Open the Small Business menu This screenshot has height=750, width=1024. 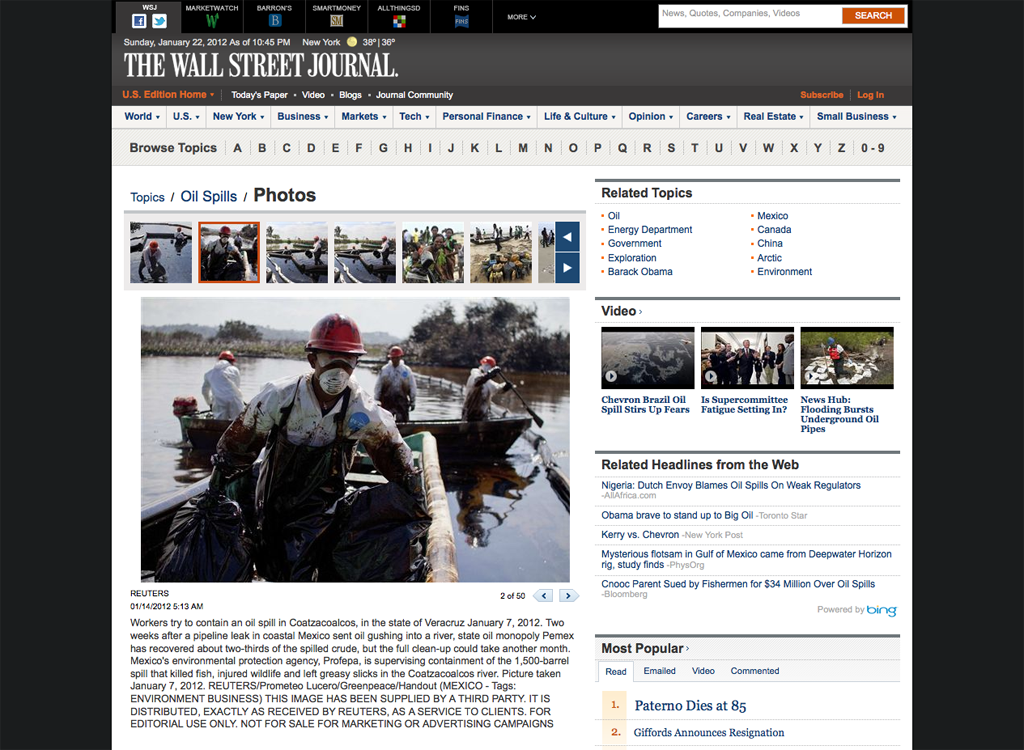point(856,116)
